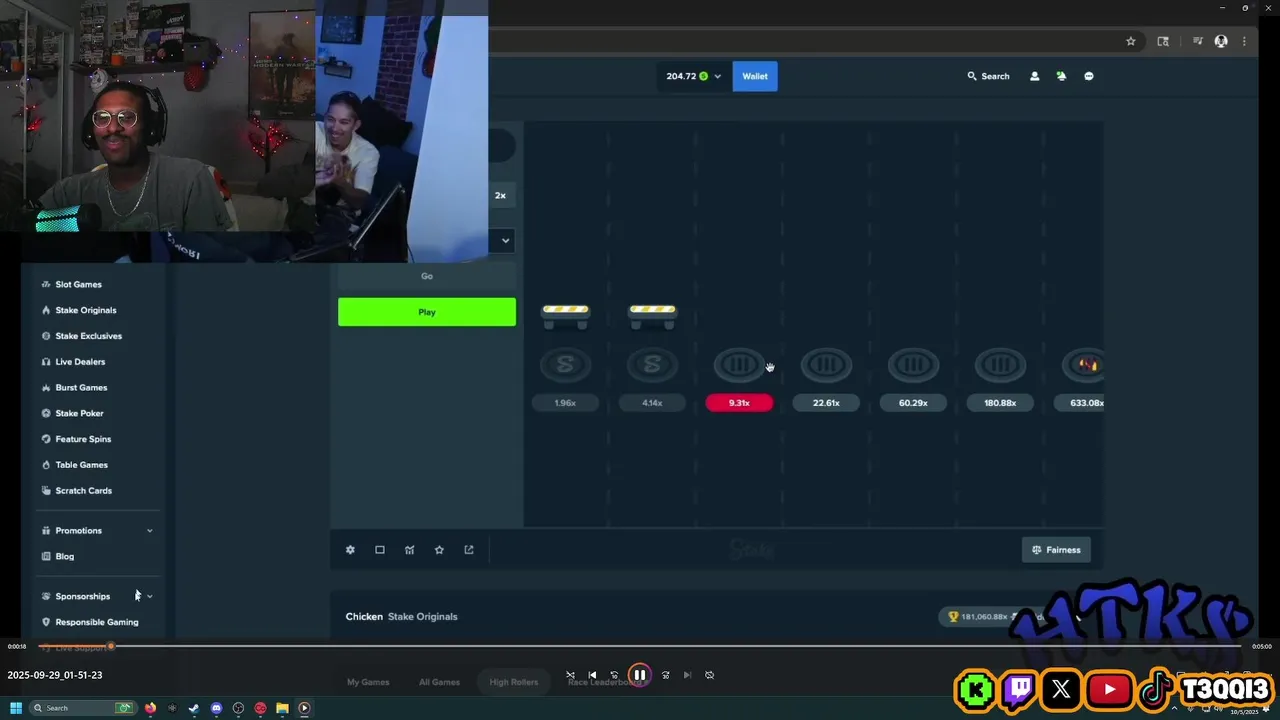Open Stake Originals in sidebar
The width and height of the screenshot is (1280, 720).
(86, 310)
